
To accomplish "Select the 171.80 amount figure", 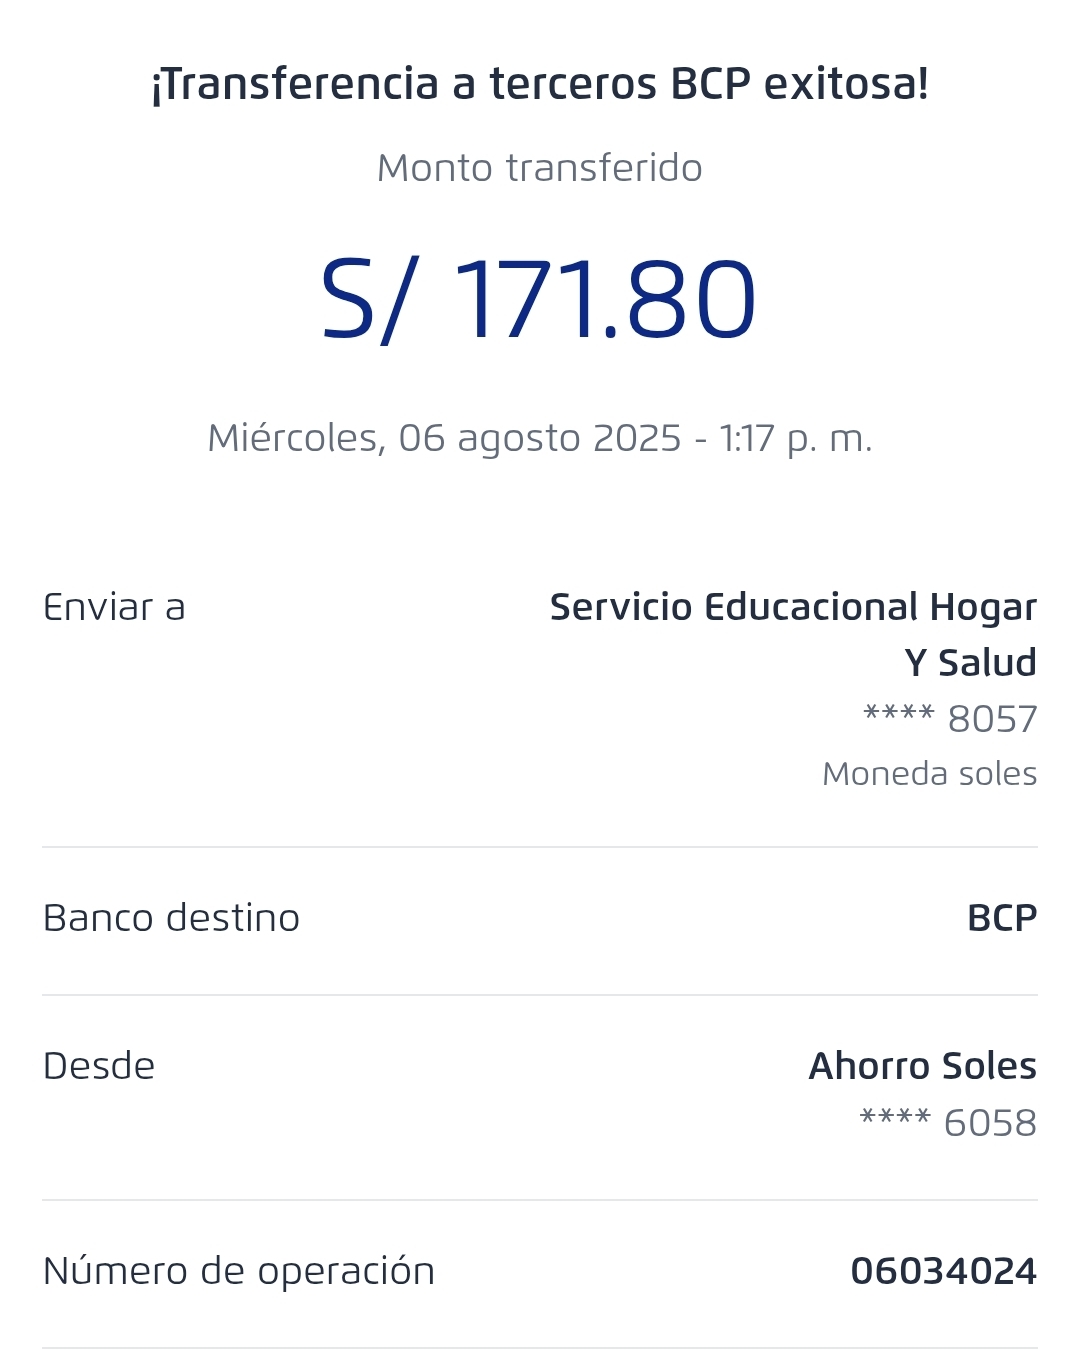I will coord(605,301).
